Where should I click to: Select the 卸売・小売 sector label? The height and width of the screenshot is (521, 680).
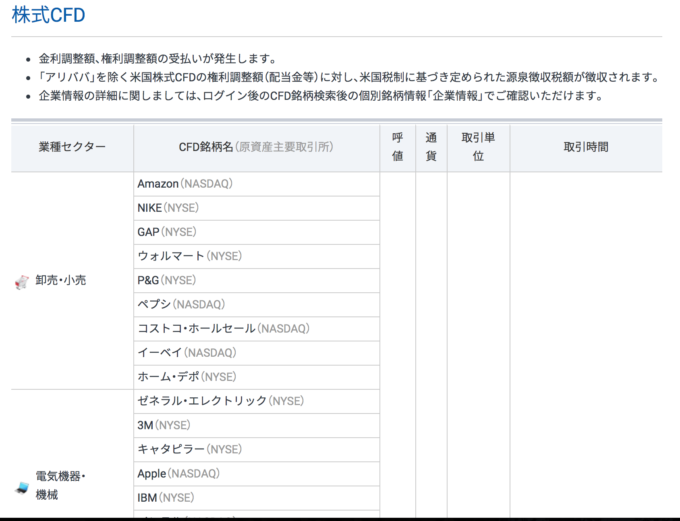(x=60, y=280)
